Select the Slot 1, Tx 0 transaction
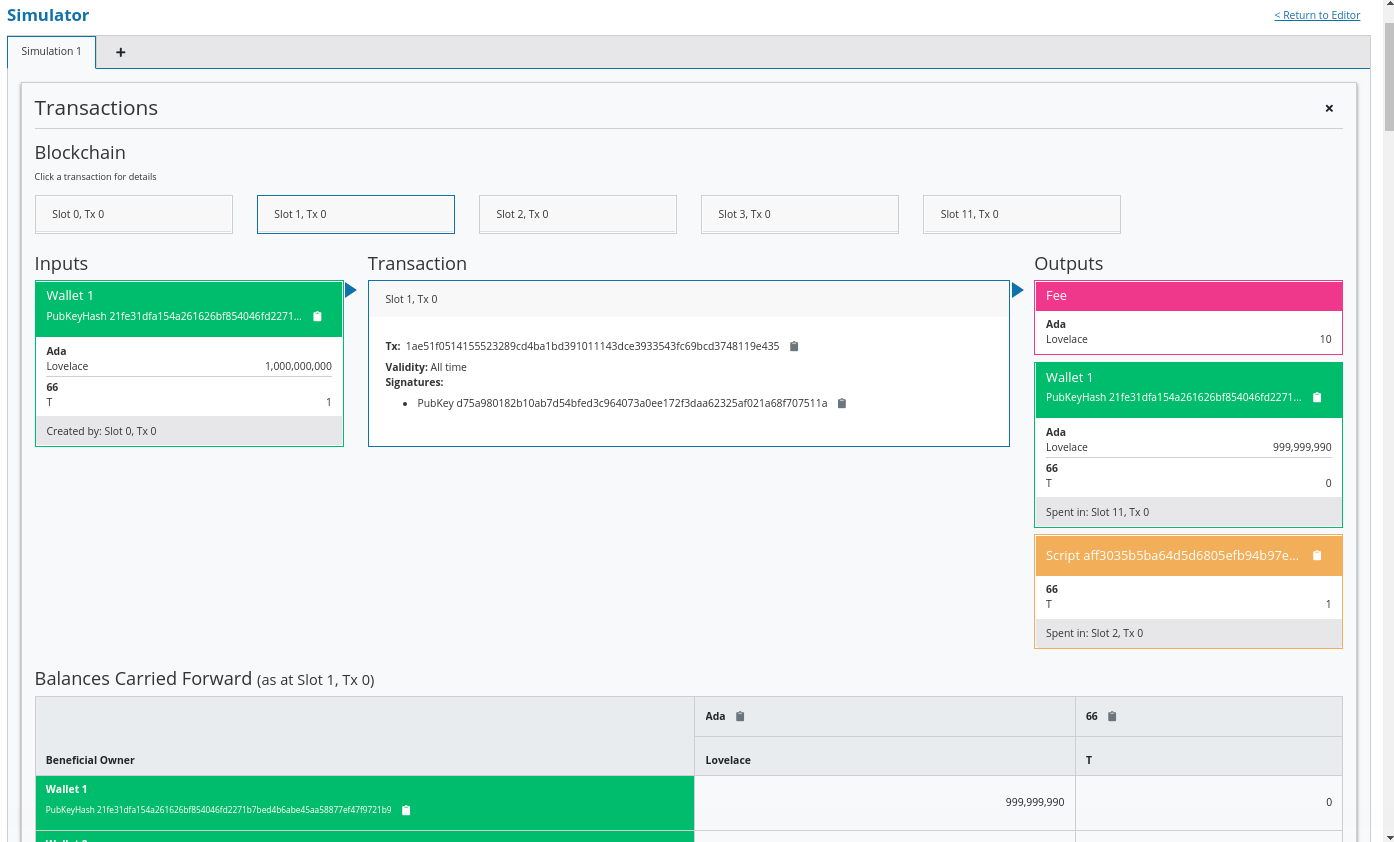 356,214
